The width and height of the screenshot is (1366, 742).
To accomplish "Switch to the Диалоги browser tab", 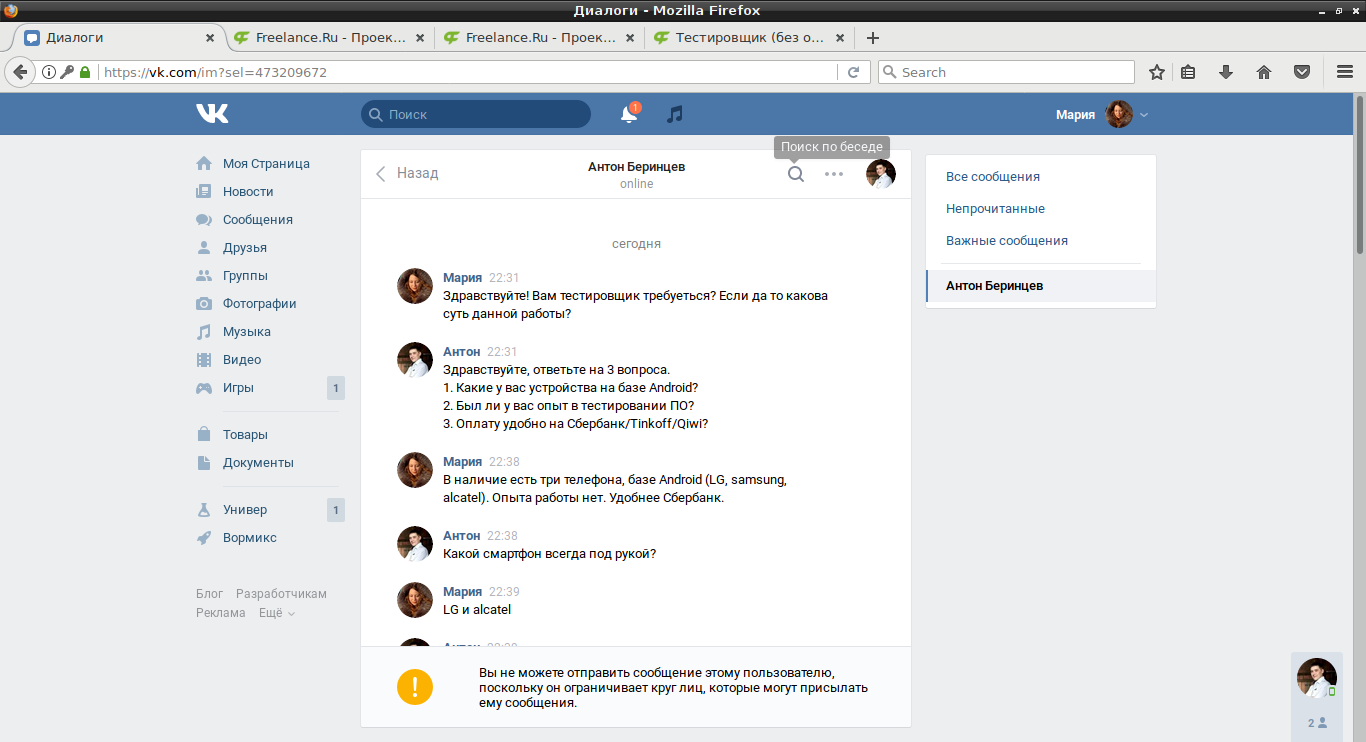I will coord(118,38).
